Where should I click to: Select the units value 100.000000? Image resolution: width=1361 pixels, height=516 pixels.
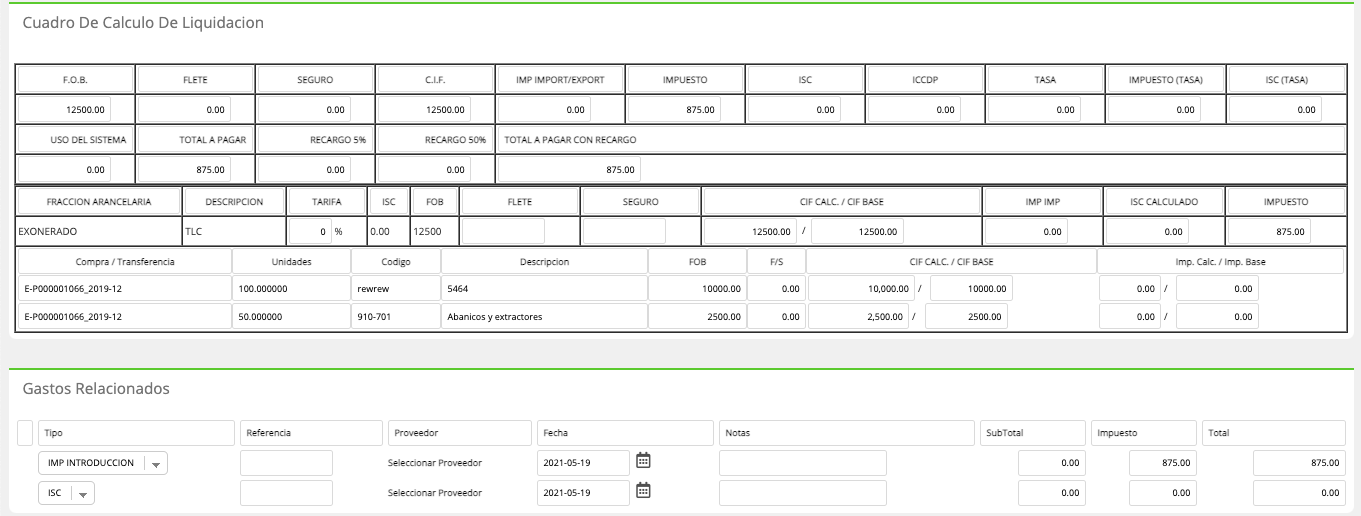tap(291, 288)
